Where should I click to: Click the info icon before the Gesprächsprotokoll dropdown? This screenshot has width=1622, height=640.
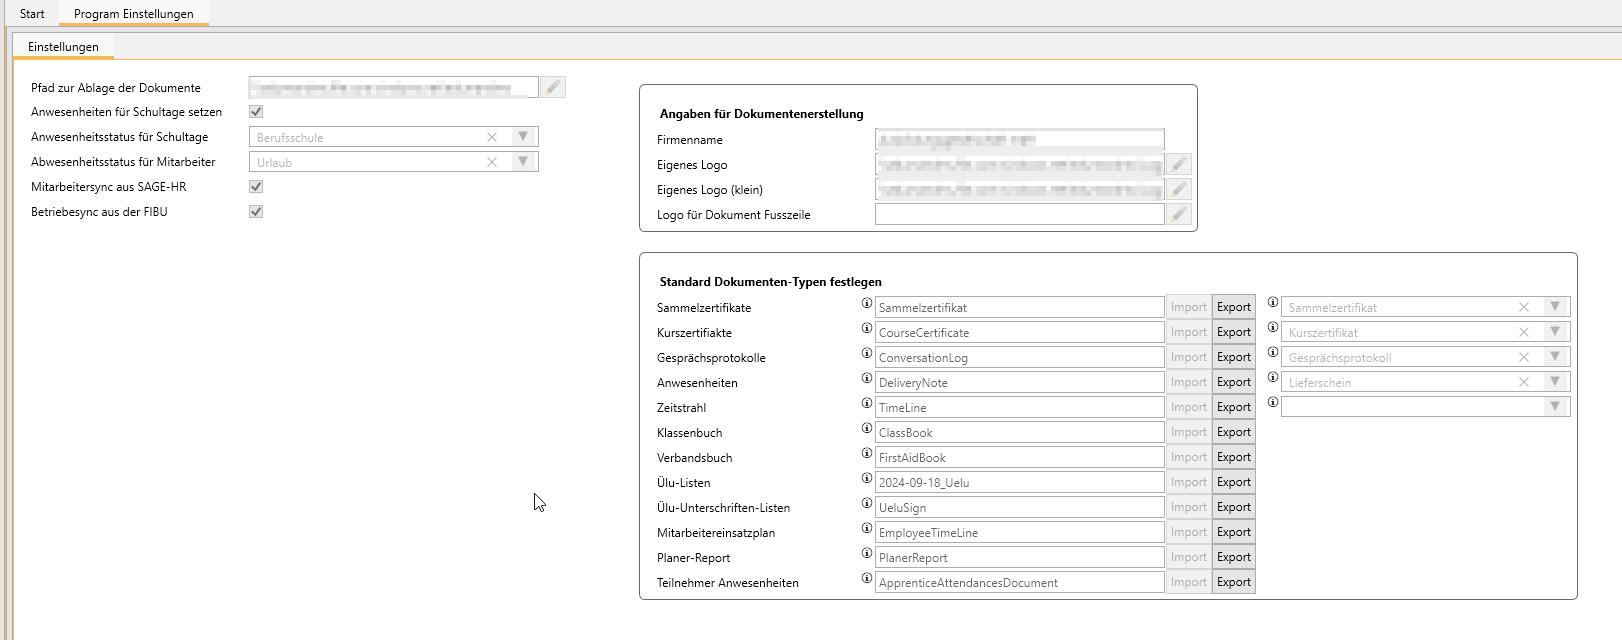(1273, 352)
